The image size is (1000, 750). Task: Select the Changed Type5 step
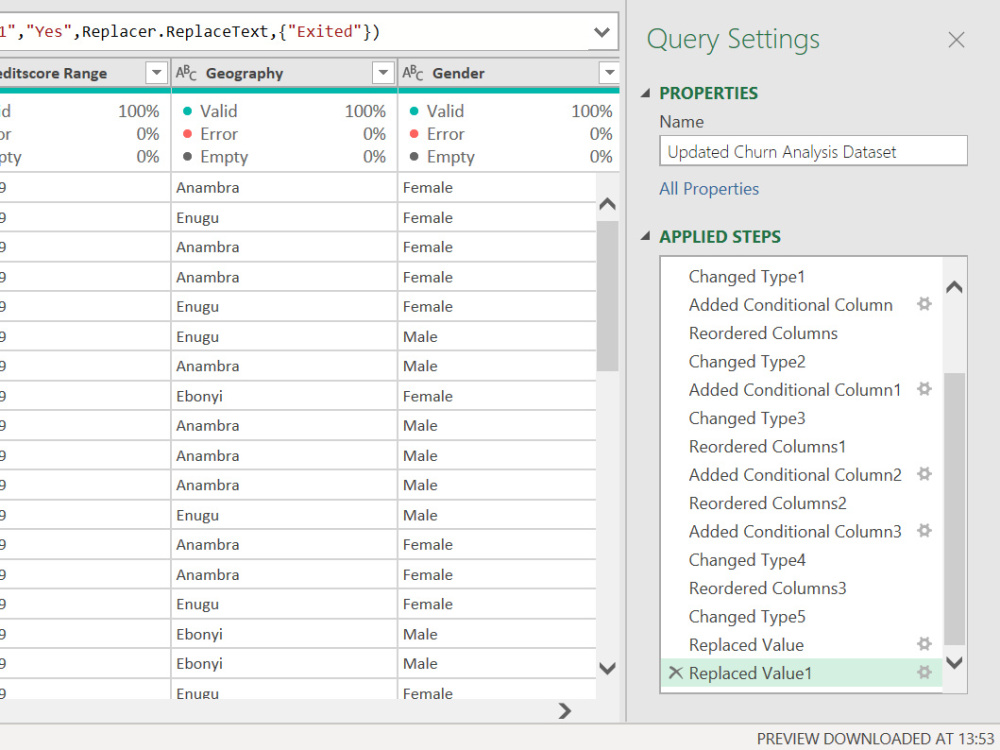(801, 617)
